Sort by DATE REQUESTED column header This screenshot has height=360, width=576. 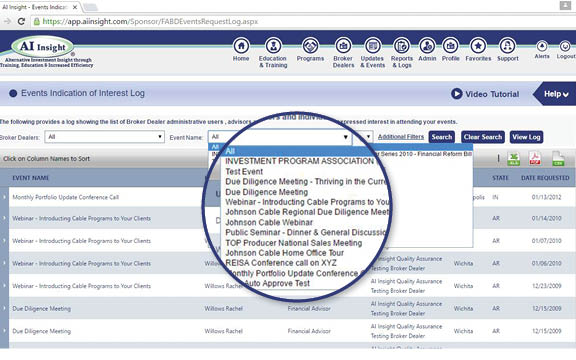click(x=545, y=178)
